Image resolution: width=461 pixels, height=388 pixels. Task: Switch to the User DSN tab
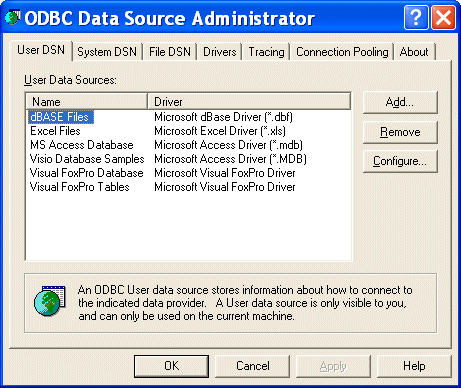(x=41, y=50)
